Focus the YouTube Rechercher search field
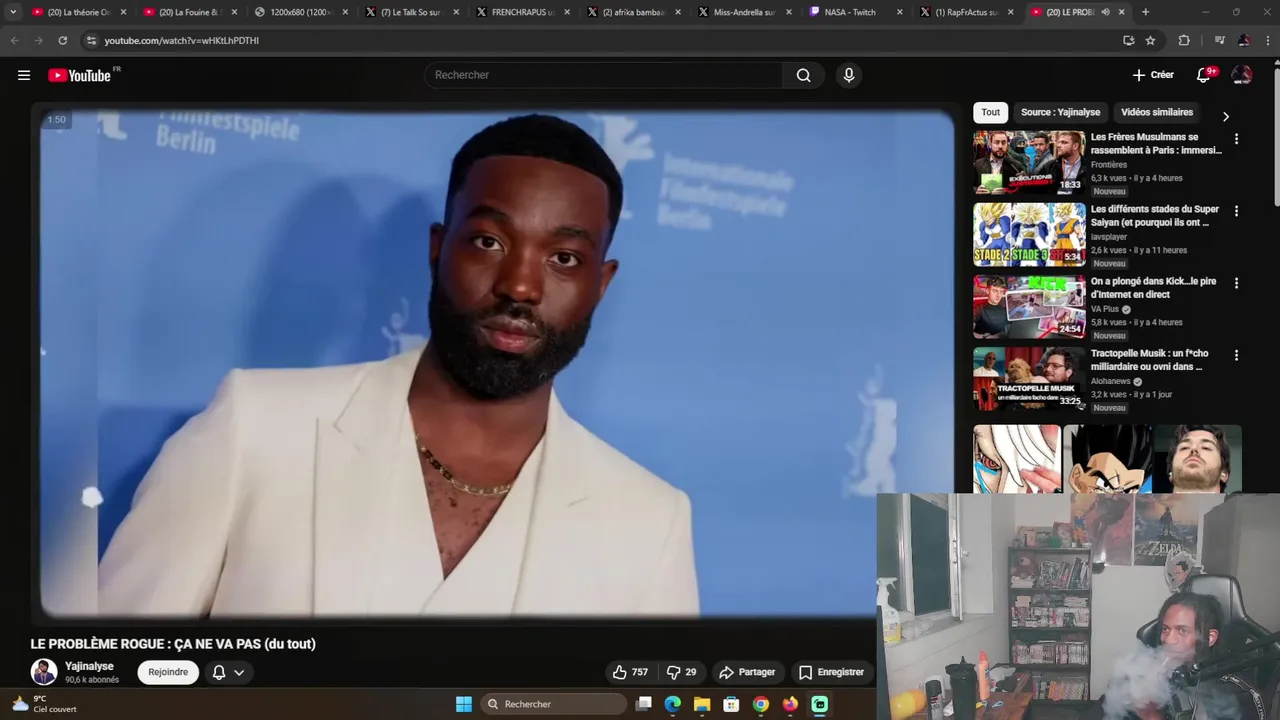 pyautogui.click(x=604, y=75)
